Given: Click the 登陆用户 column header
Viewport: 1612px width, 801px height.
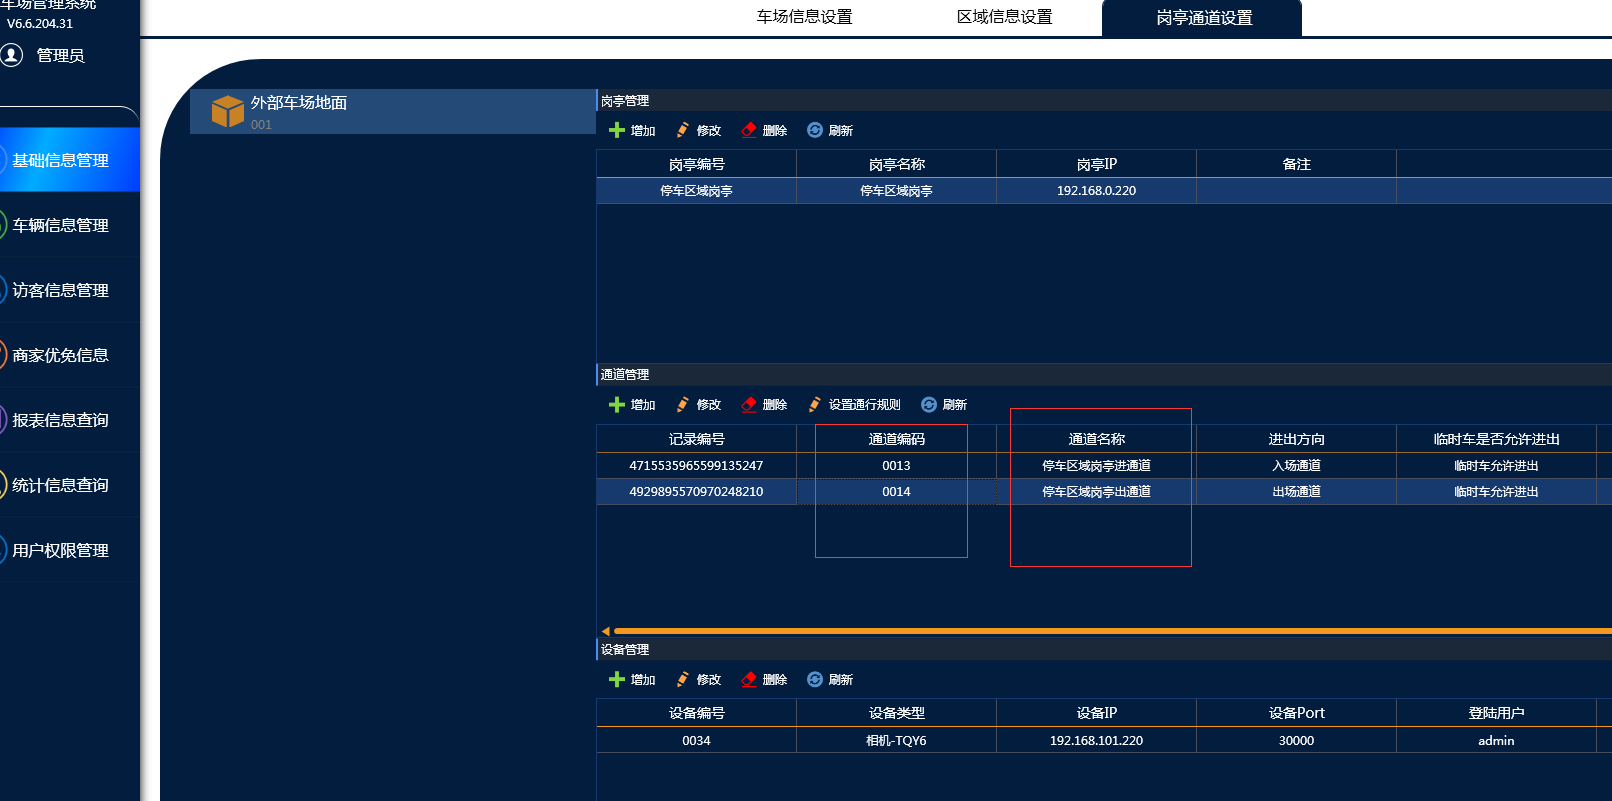Looking at the screenshot, I should [1497, 713].
